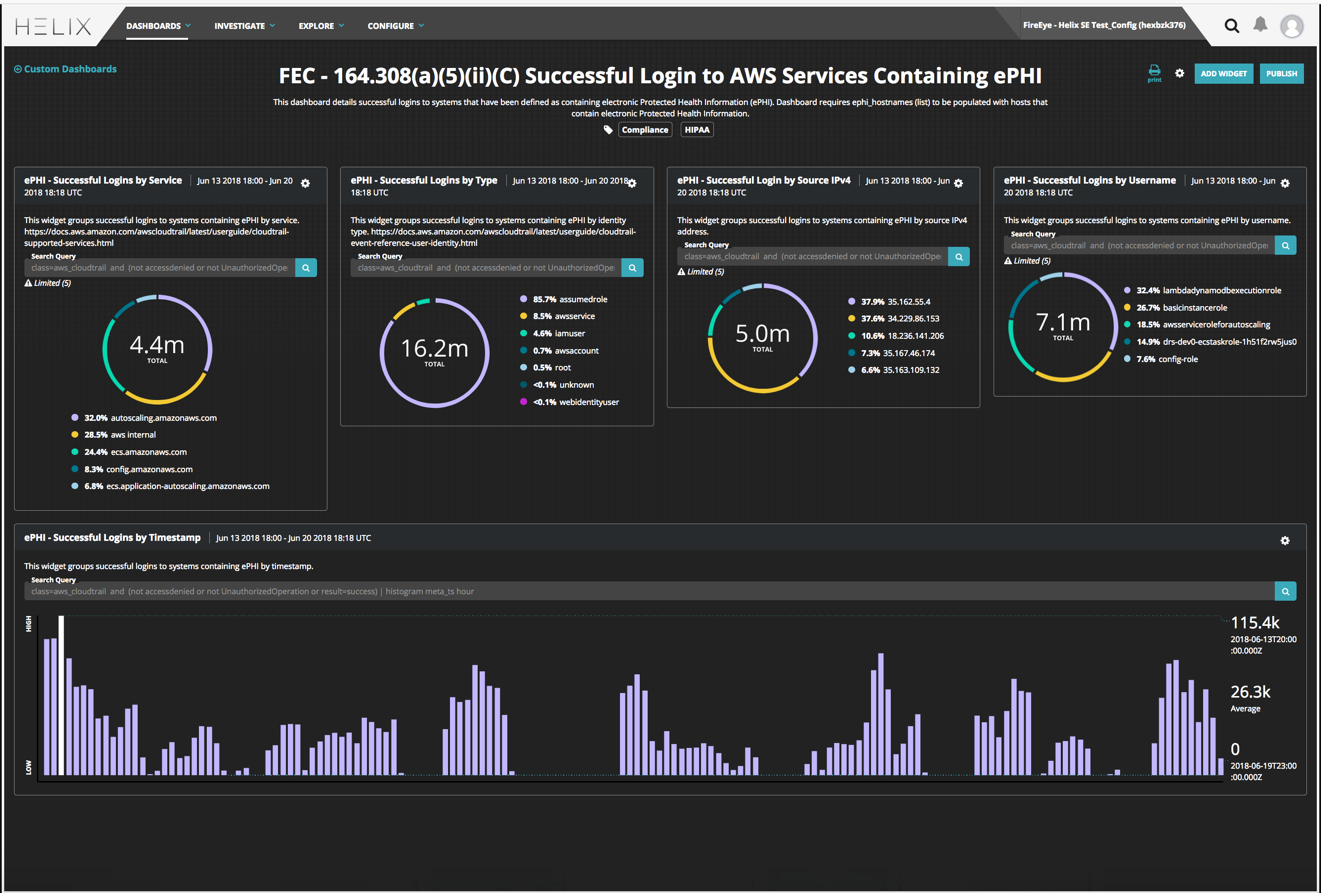This screenshot has height=893, width=1321.
Task: Click the Source IPv4 search query field
Action: (813, 257)
